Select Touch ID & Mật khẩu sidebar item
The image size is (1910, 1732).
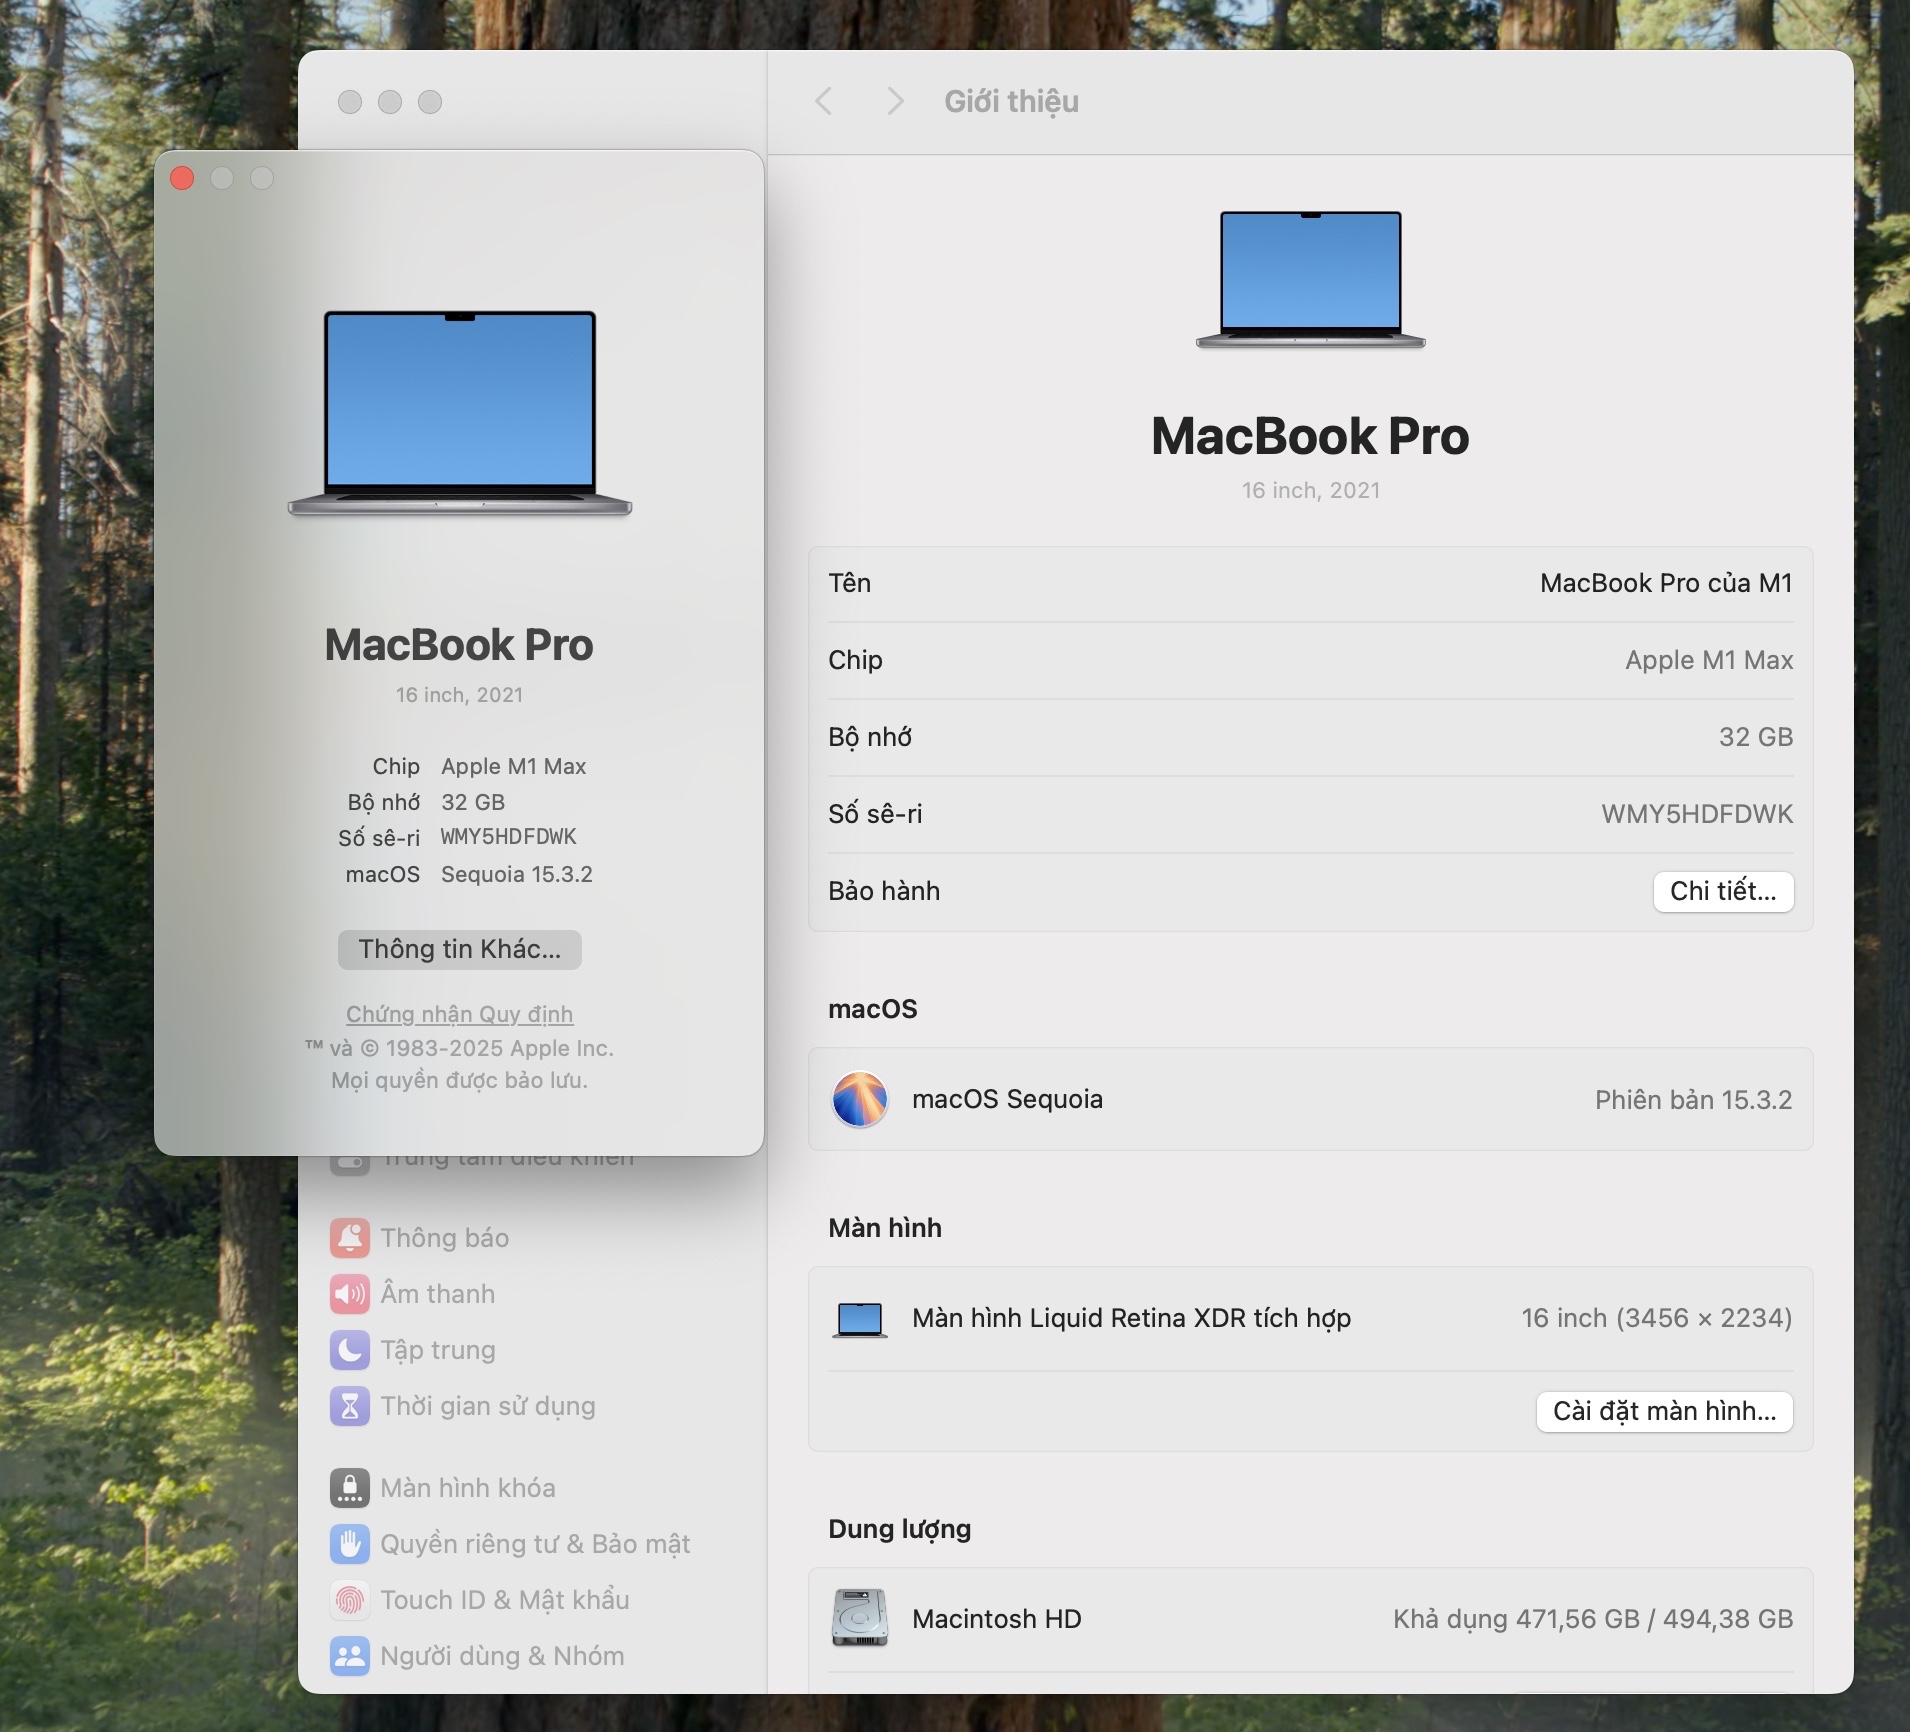click(505, 1600)
